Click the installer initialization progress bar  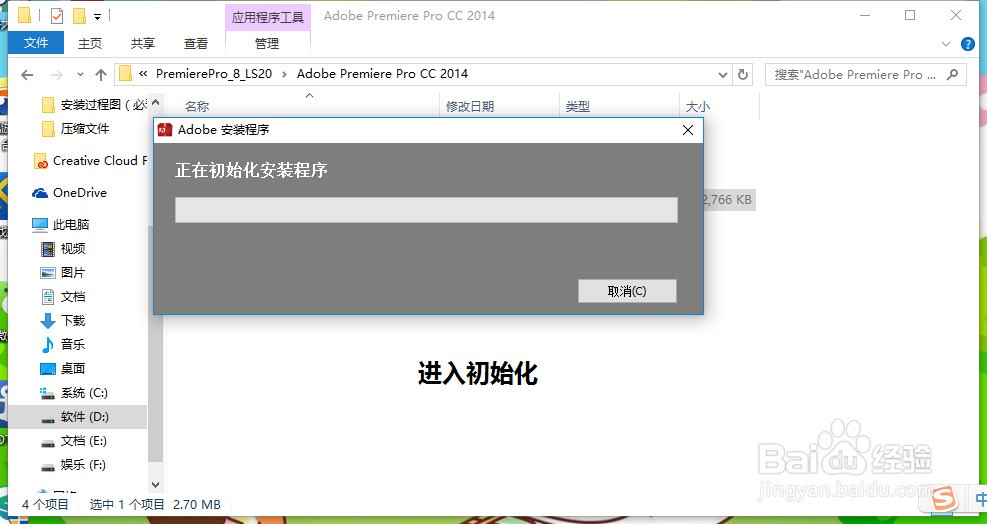426,210
